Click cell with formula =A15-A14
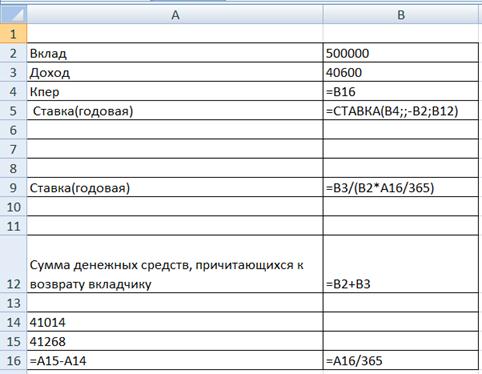The image size is (482, 374). pyautogui.click(x=175, y=361)
